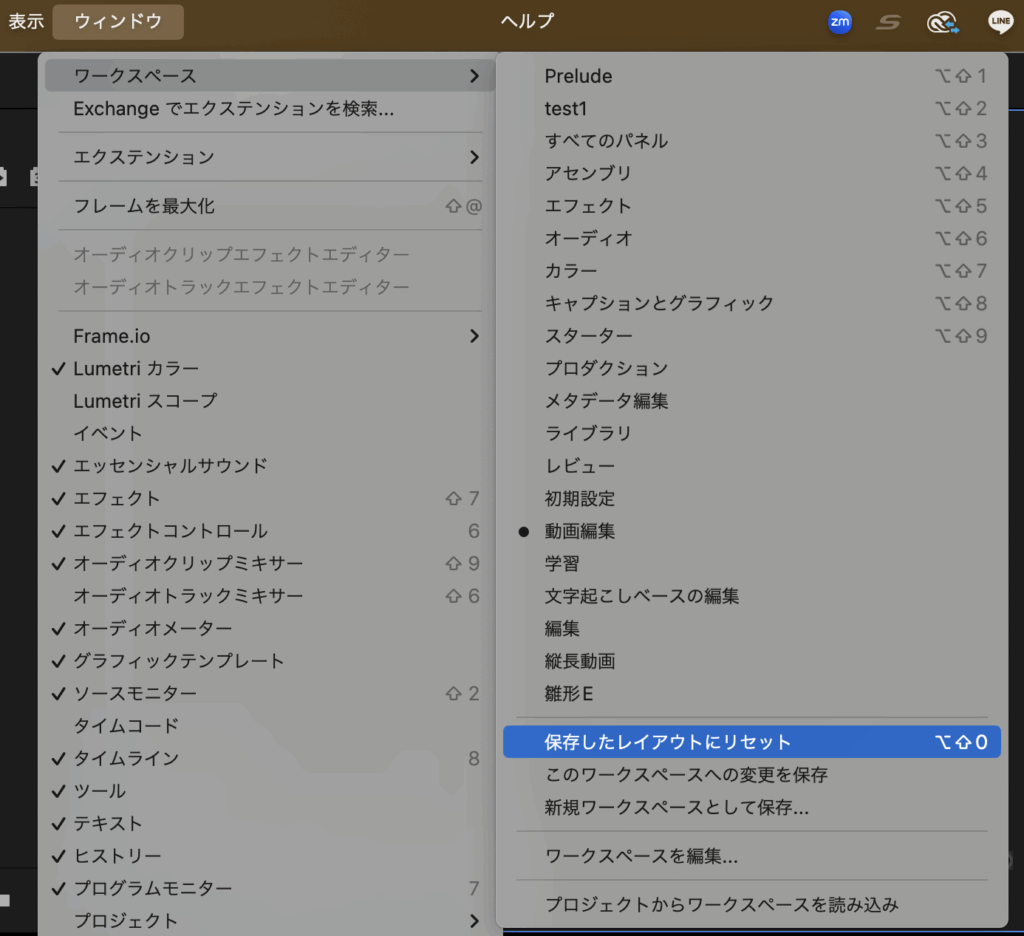
Task: Choose 新規ワークスペースとして保存
Action: pos(752,807)
